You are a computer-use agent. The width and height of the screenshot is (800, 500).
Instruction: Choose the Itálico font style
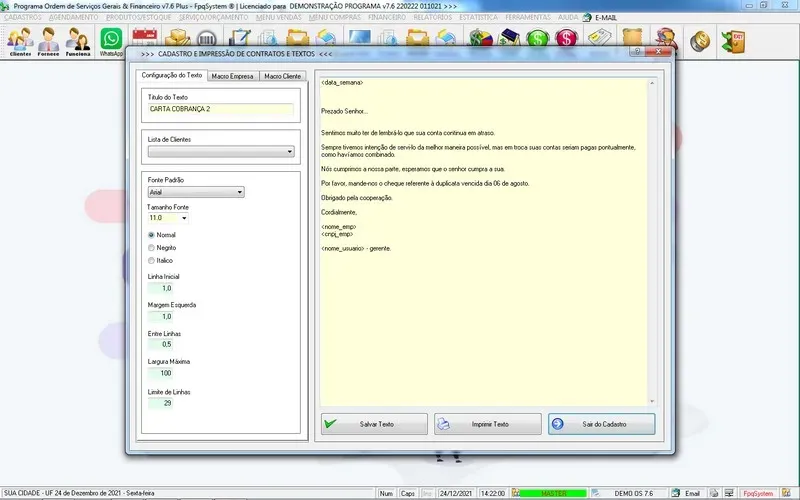(x=151, y=260)
